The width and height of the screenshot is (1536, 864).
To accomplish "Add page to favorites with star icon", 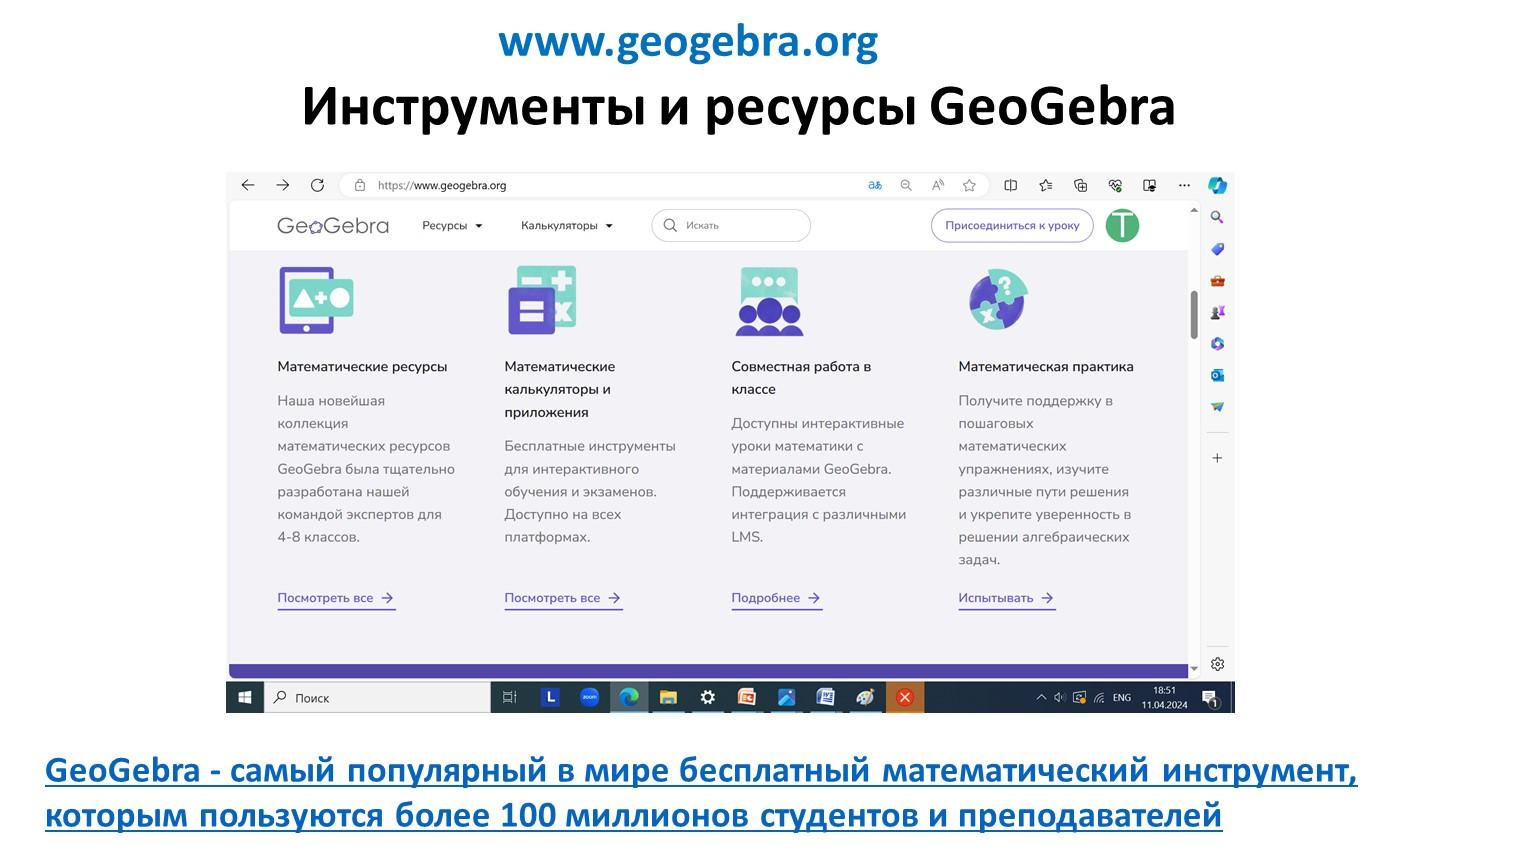I will (x=969, y=185).
